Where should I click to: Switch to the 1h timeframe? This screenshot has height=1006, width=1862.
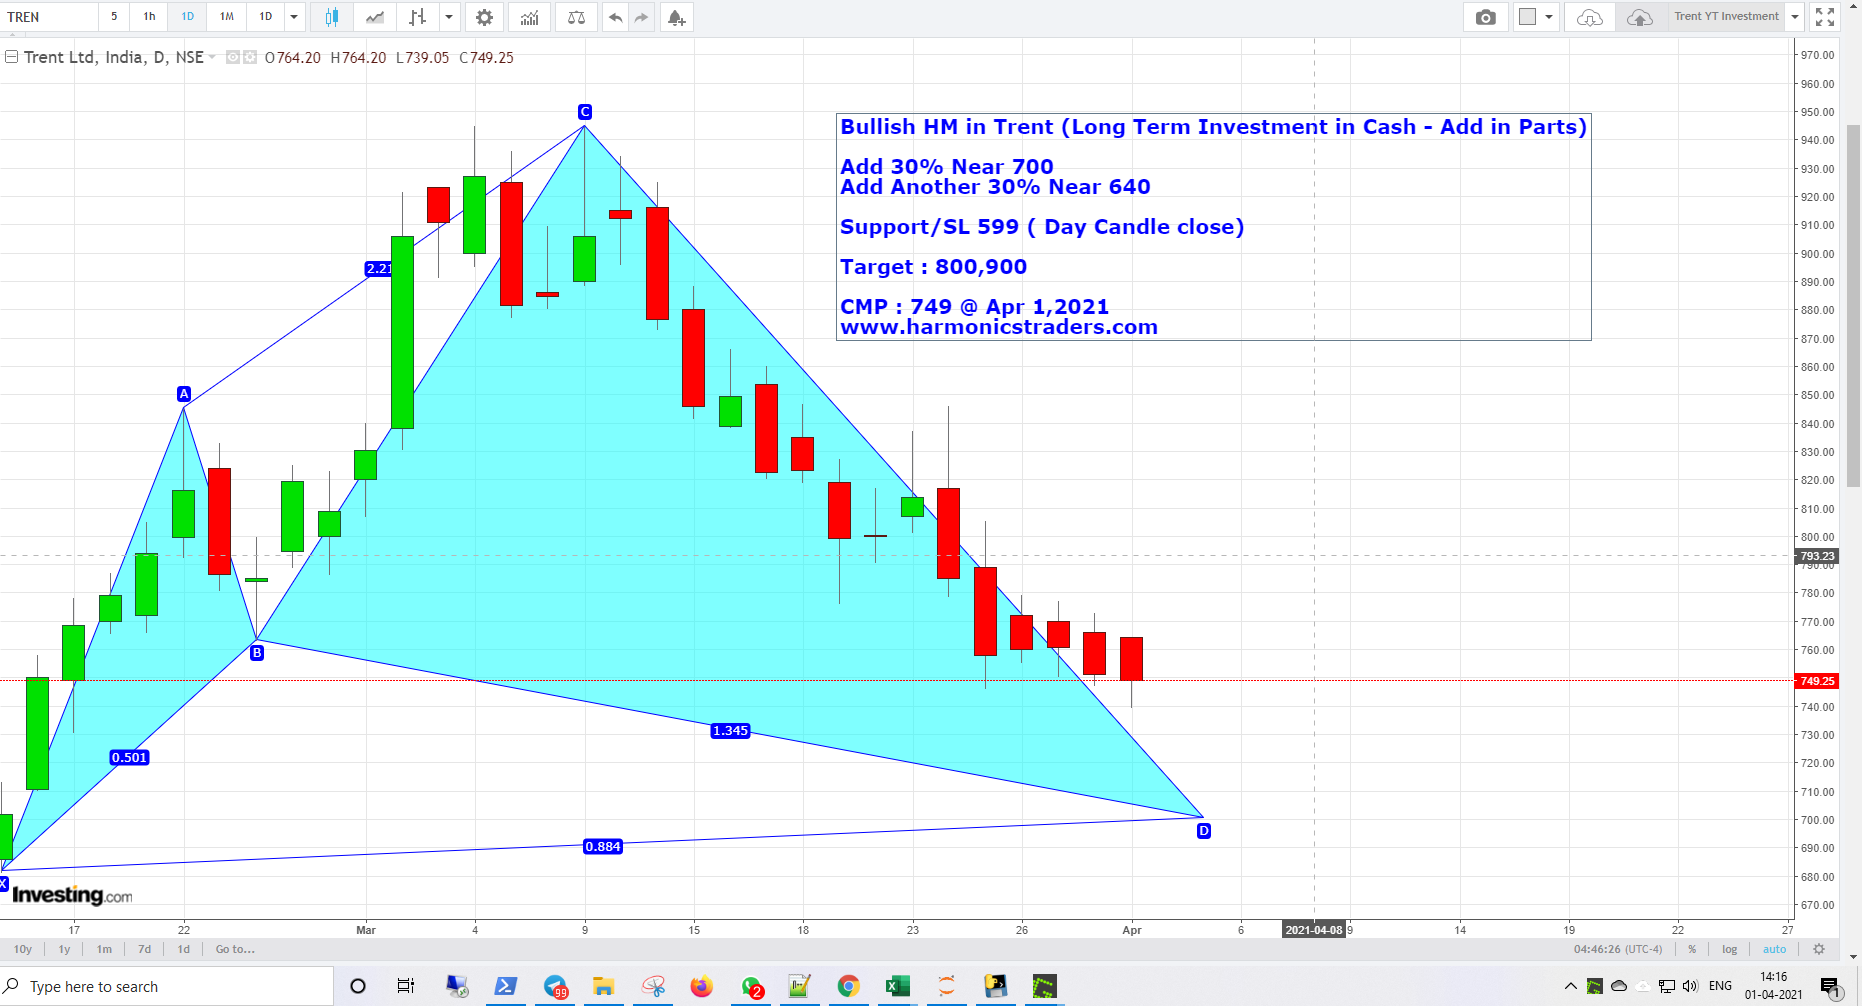(148, 17)
